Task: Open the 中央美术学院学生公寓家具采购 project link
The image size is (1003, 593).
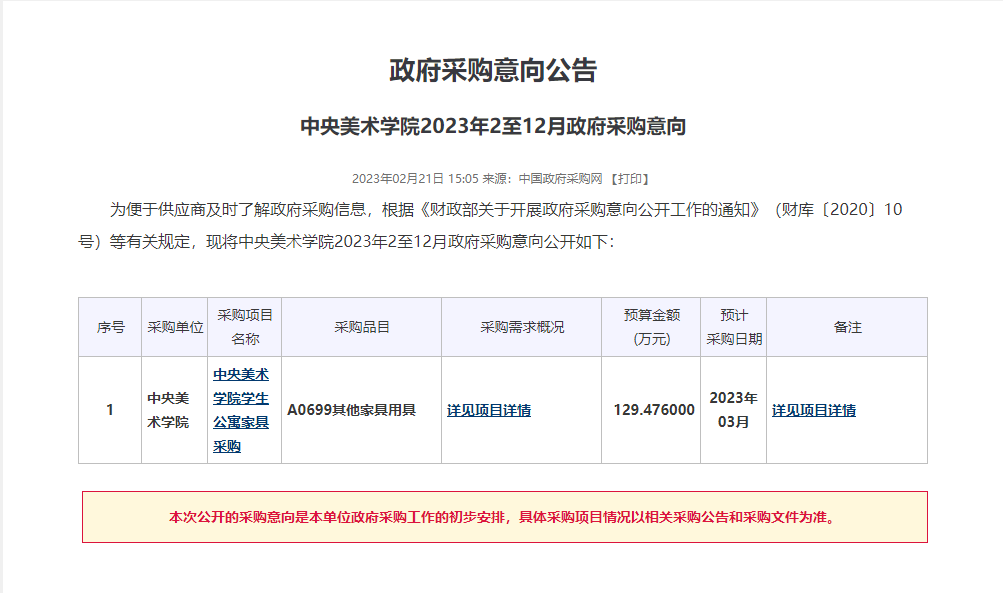Action: (x=241, y=410)
